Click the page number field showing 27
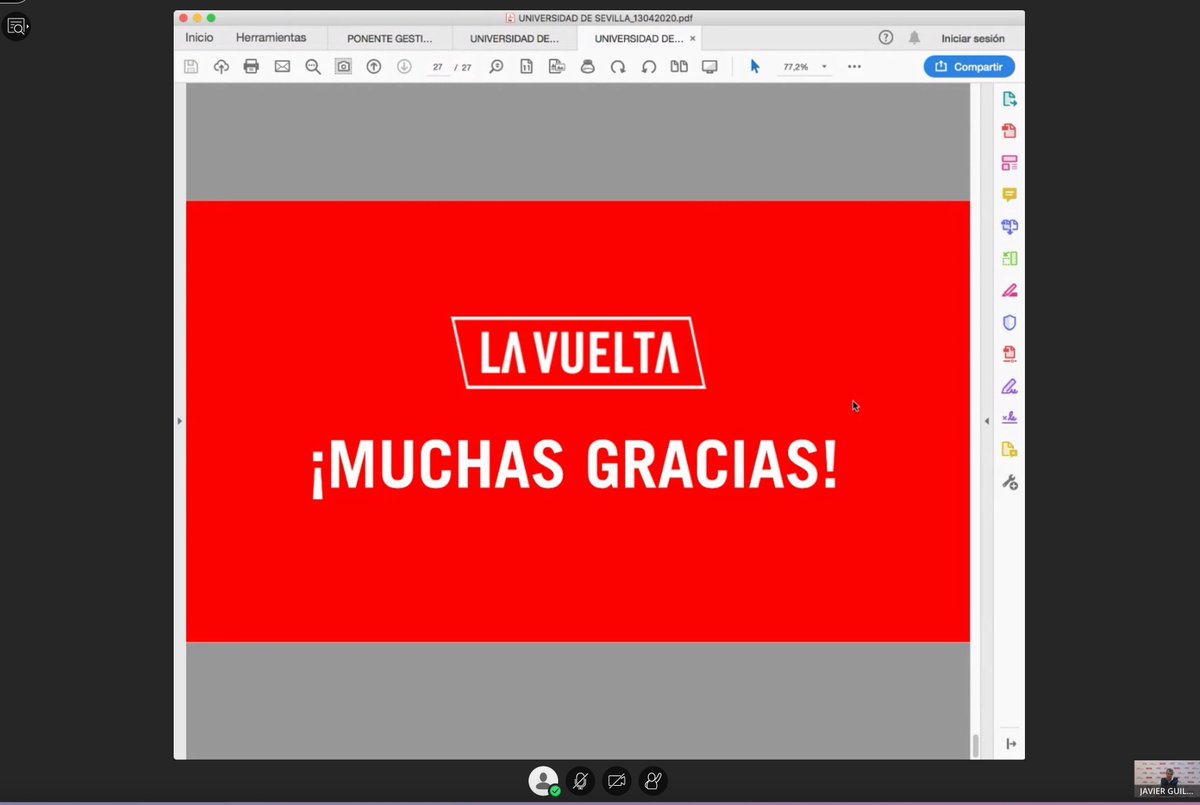1200x805 pixels. point(438,67)
